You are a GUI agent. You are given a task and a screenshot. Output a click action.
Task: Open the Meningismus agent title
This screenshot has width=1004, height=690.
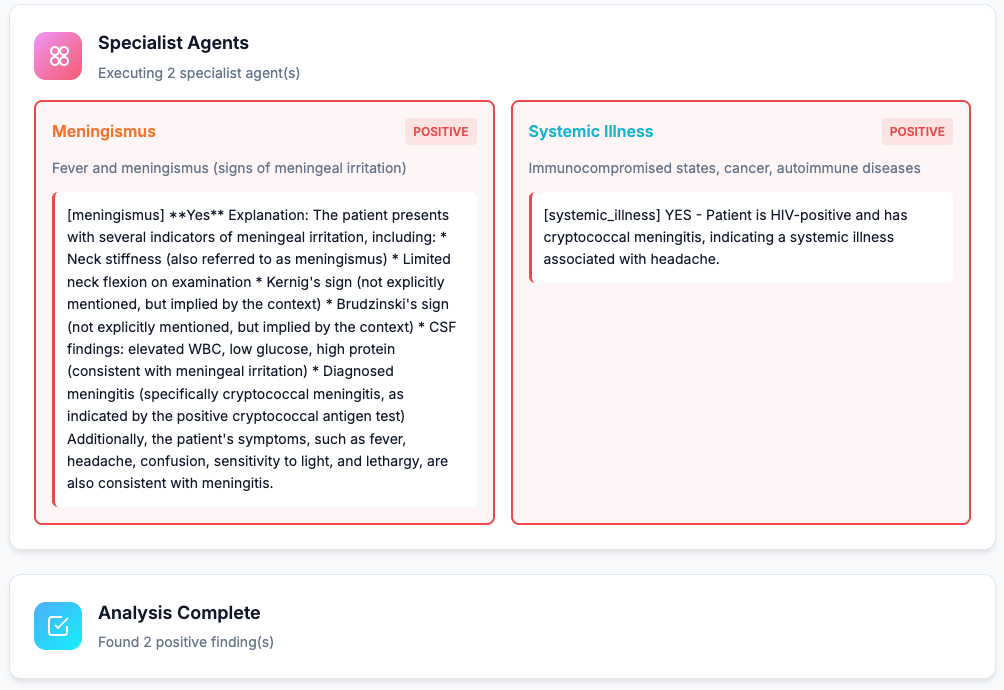(104, 132)
